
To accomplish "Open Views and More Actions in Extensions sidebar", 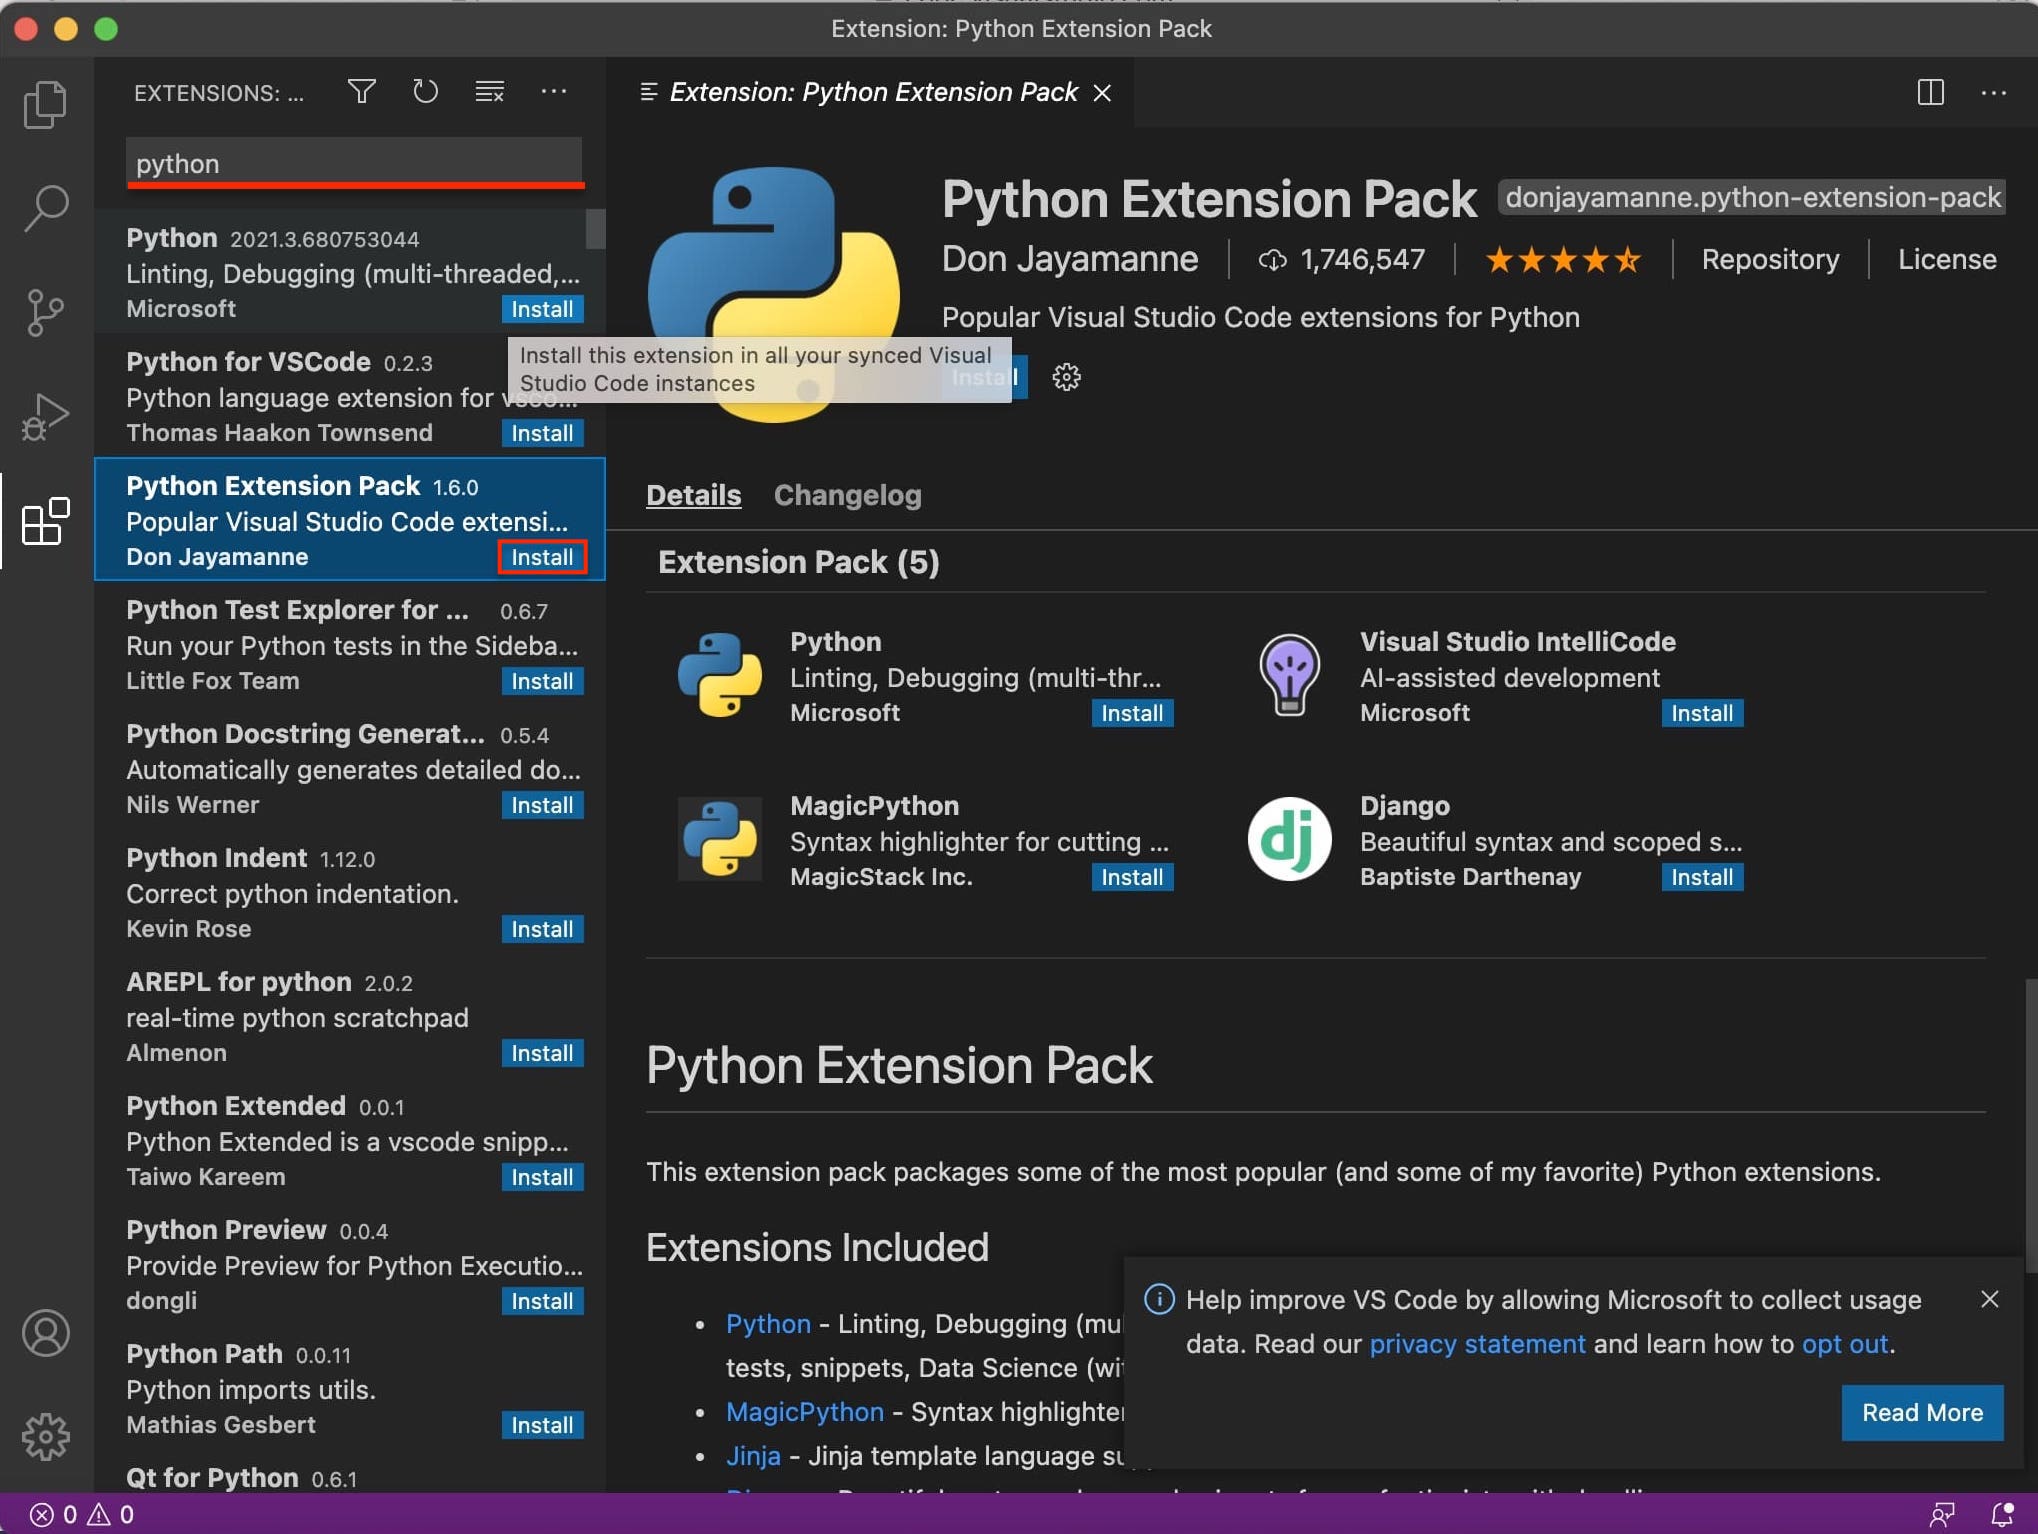I will (x=554, y=92).
